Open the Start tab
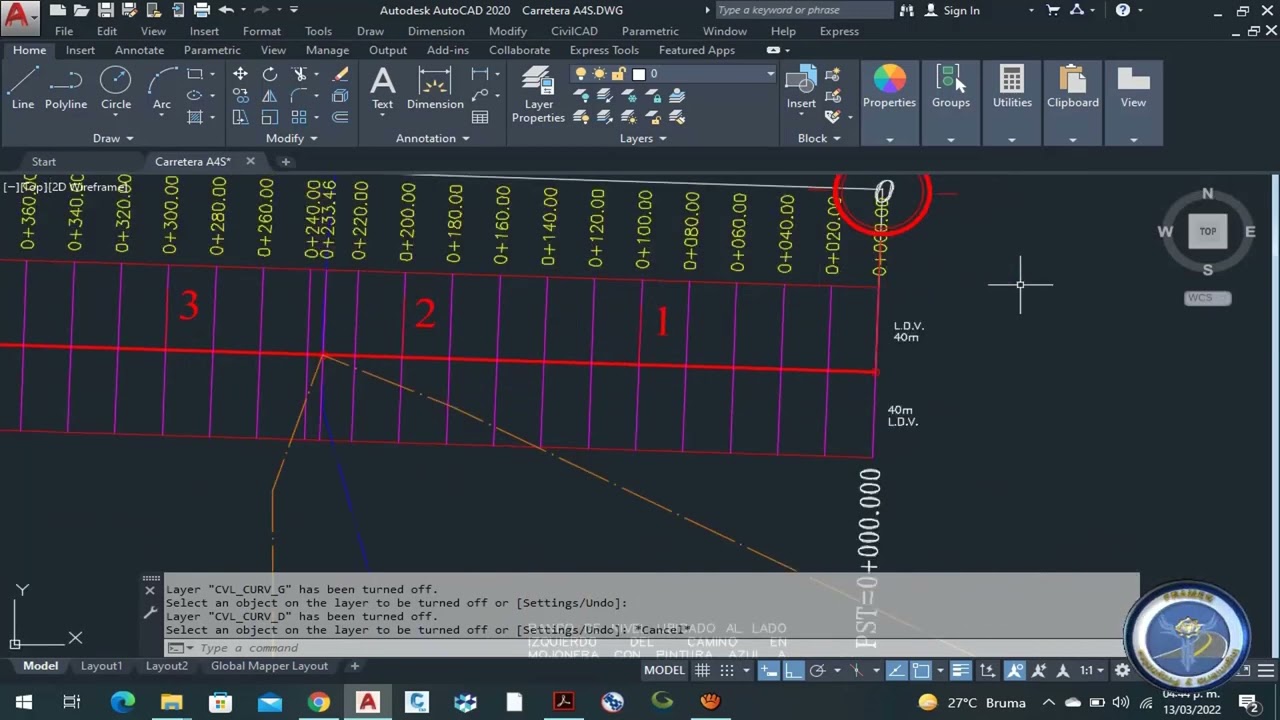1280x720 pixels. coord(44,161)
